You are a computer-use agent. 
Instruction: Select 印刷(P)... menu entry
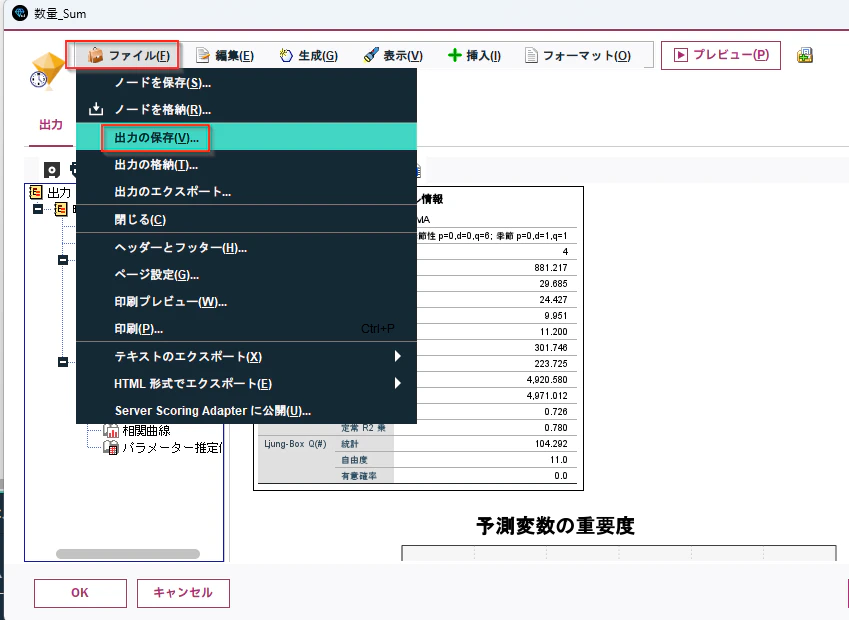tap(246, 329)
